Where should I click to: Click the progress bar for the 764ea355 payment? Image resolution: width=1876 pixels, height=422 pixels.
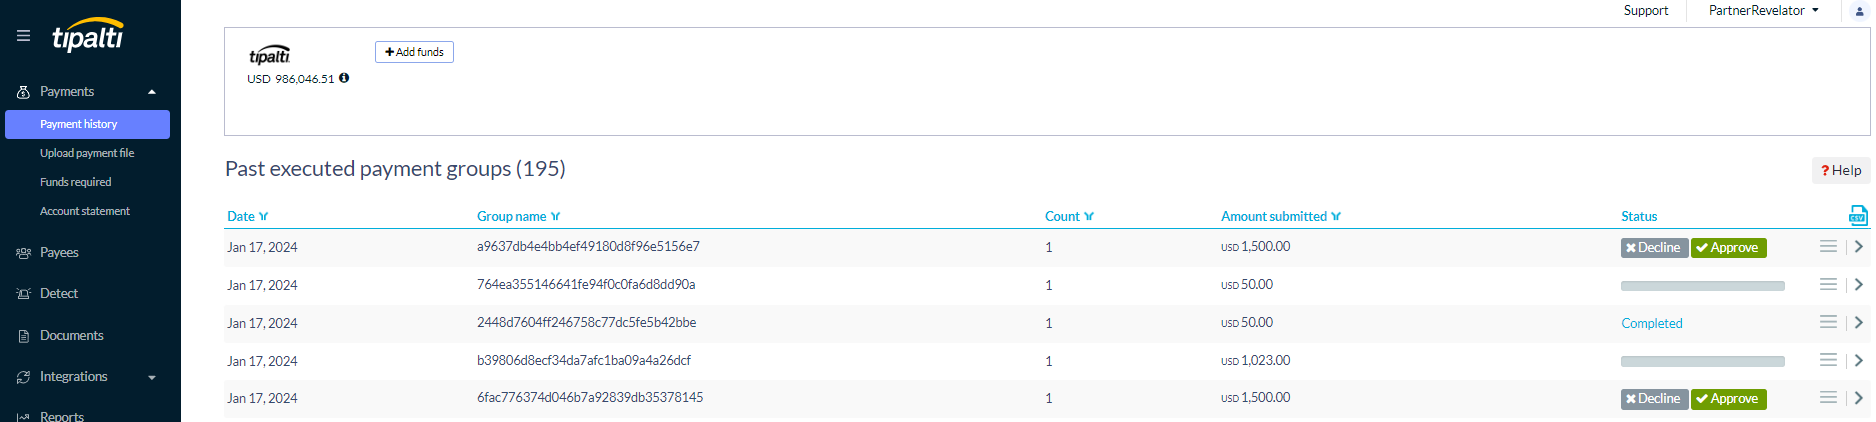click(x=1702, y=286)
